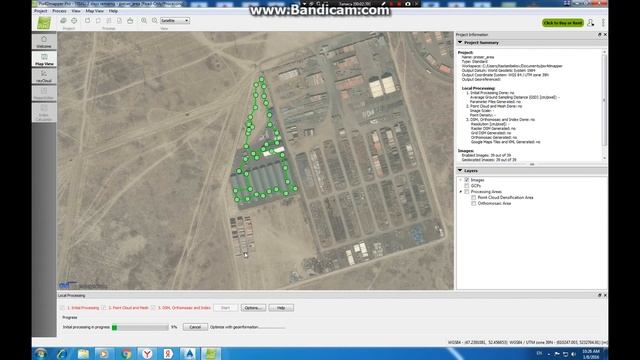Expand the Images layer tree node

(x=461, y=180)
